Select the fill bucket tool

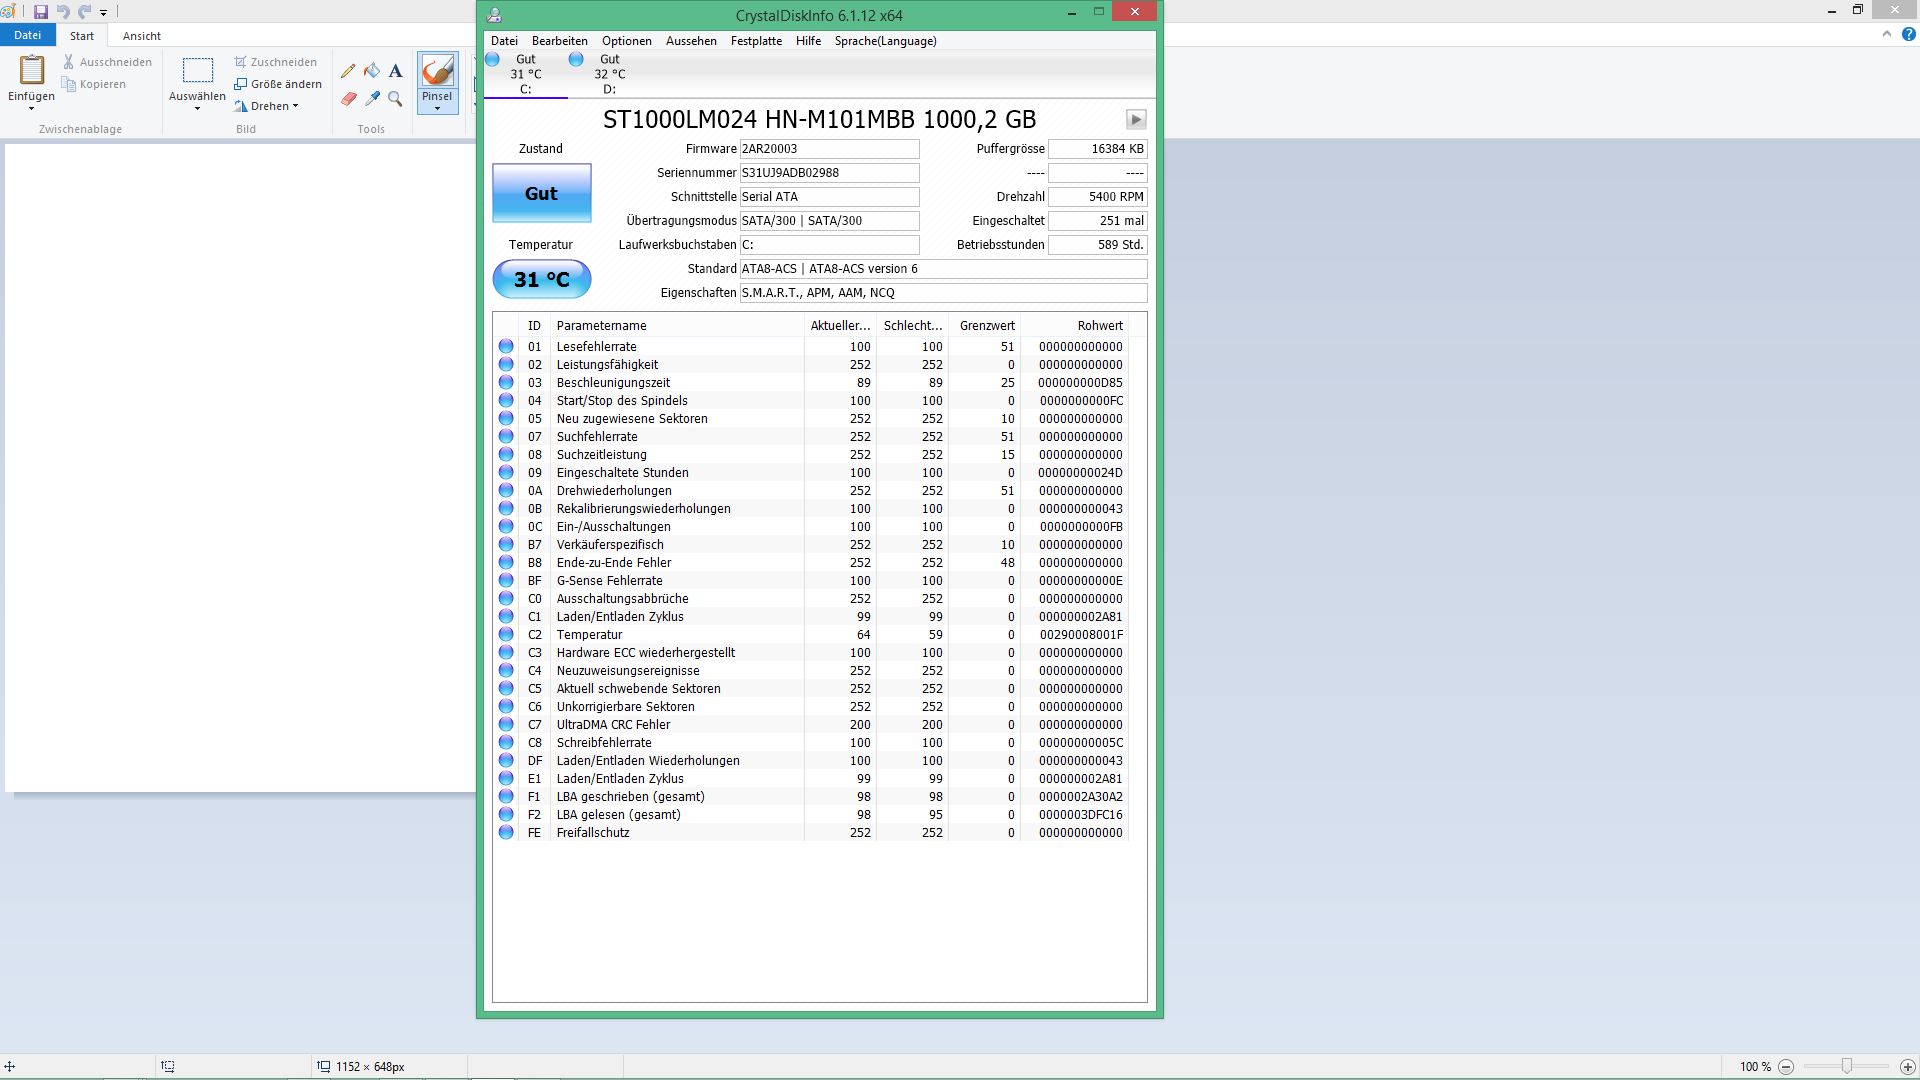[x=372, y=71]
